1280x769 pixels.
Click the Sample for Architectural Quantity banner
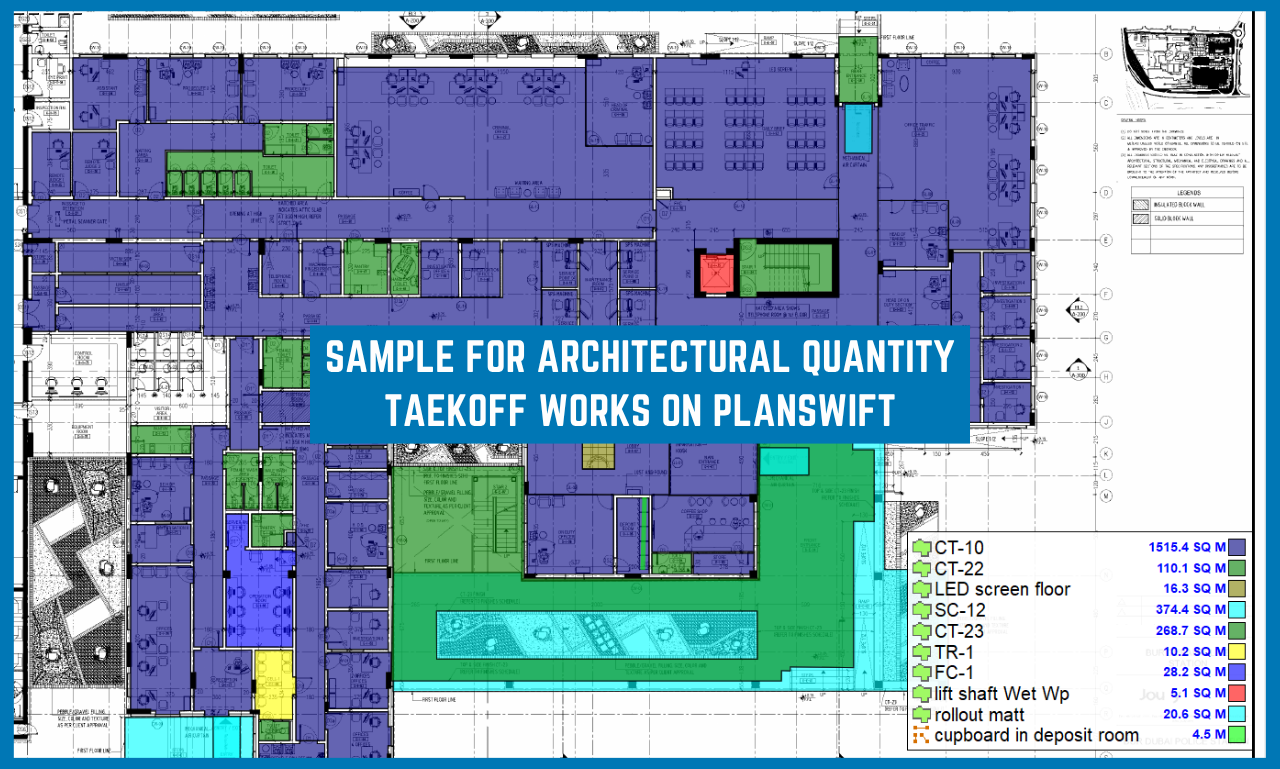click(640, 384)
